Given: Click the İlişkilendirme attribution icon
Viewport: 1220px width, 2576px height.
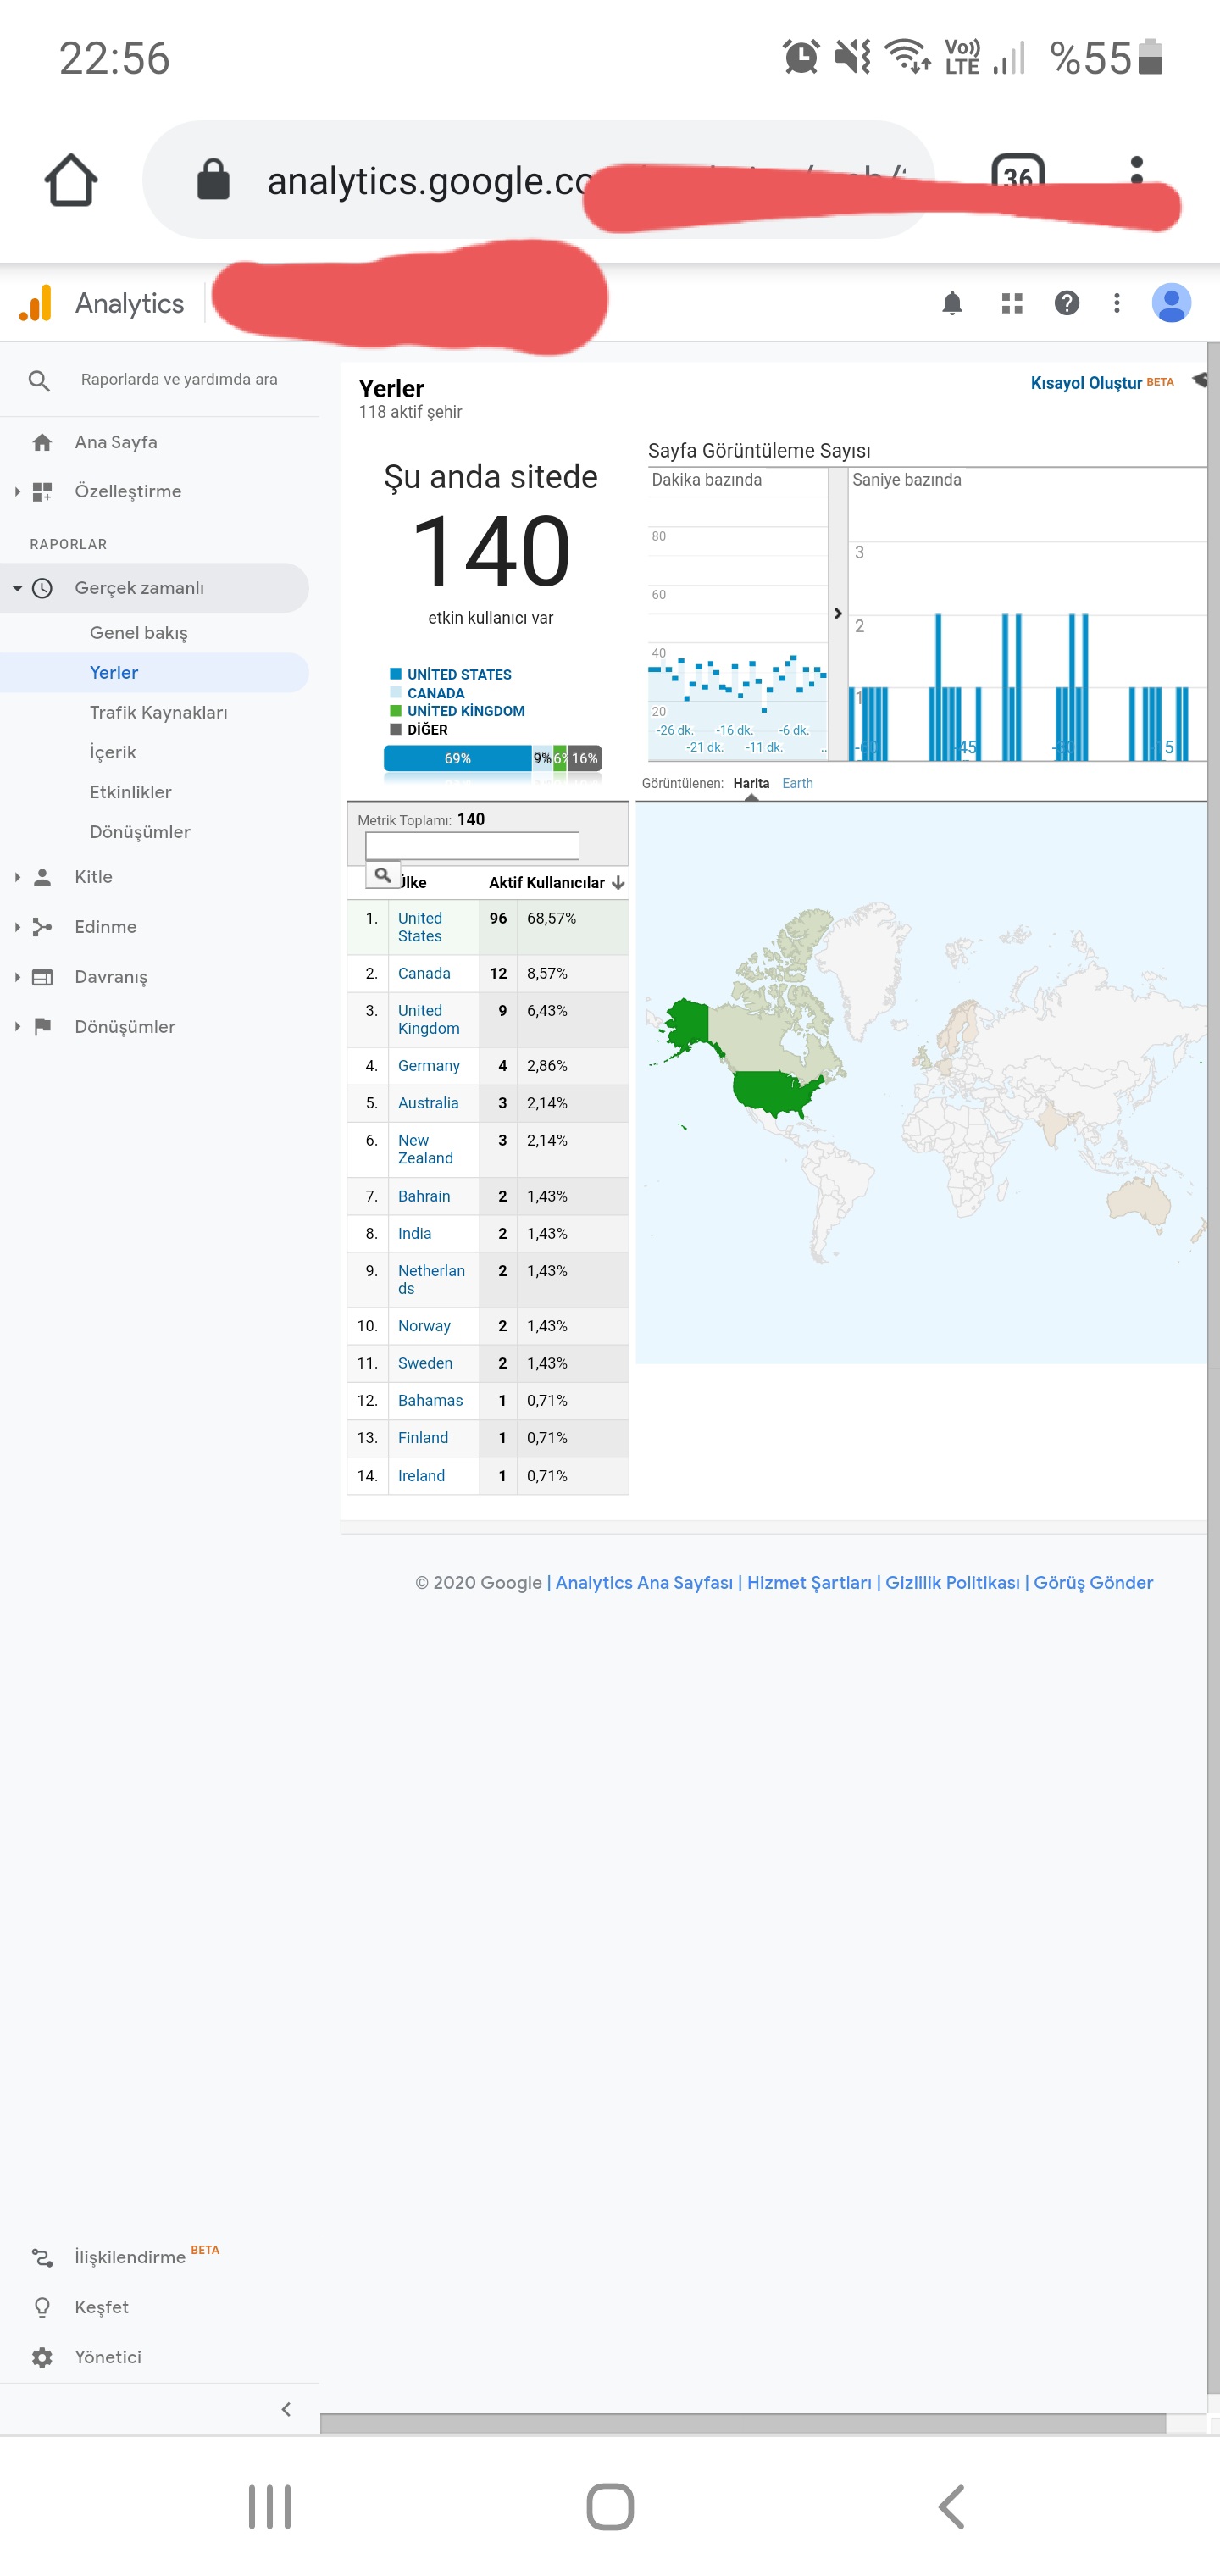Looking at the screenshot, I should pos(42,2257).
